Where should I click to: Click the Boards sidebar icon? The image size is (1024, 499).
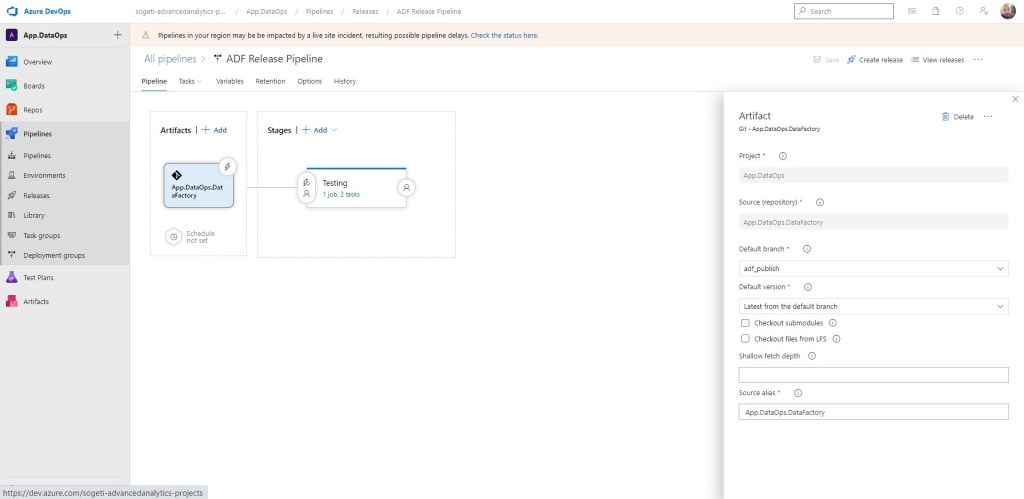click(12, 86)
